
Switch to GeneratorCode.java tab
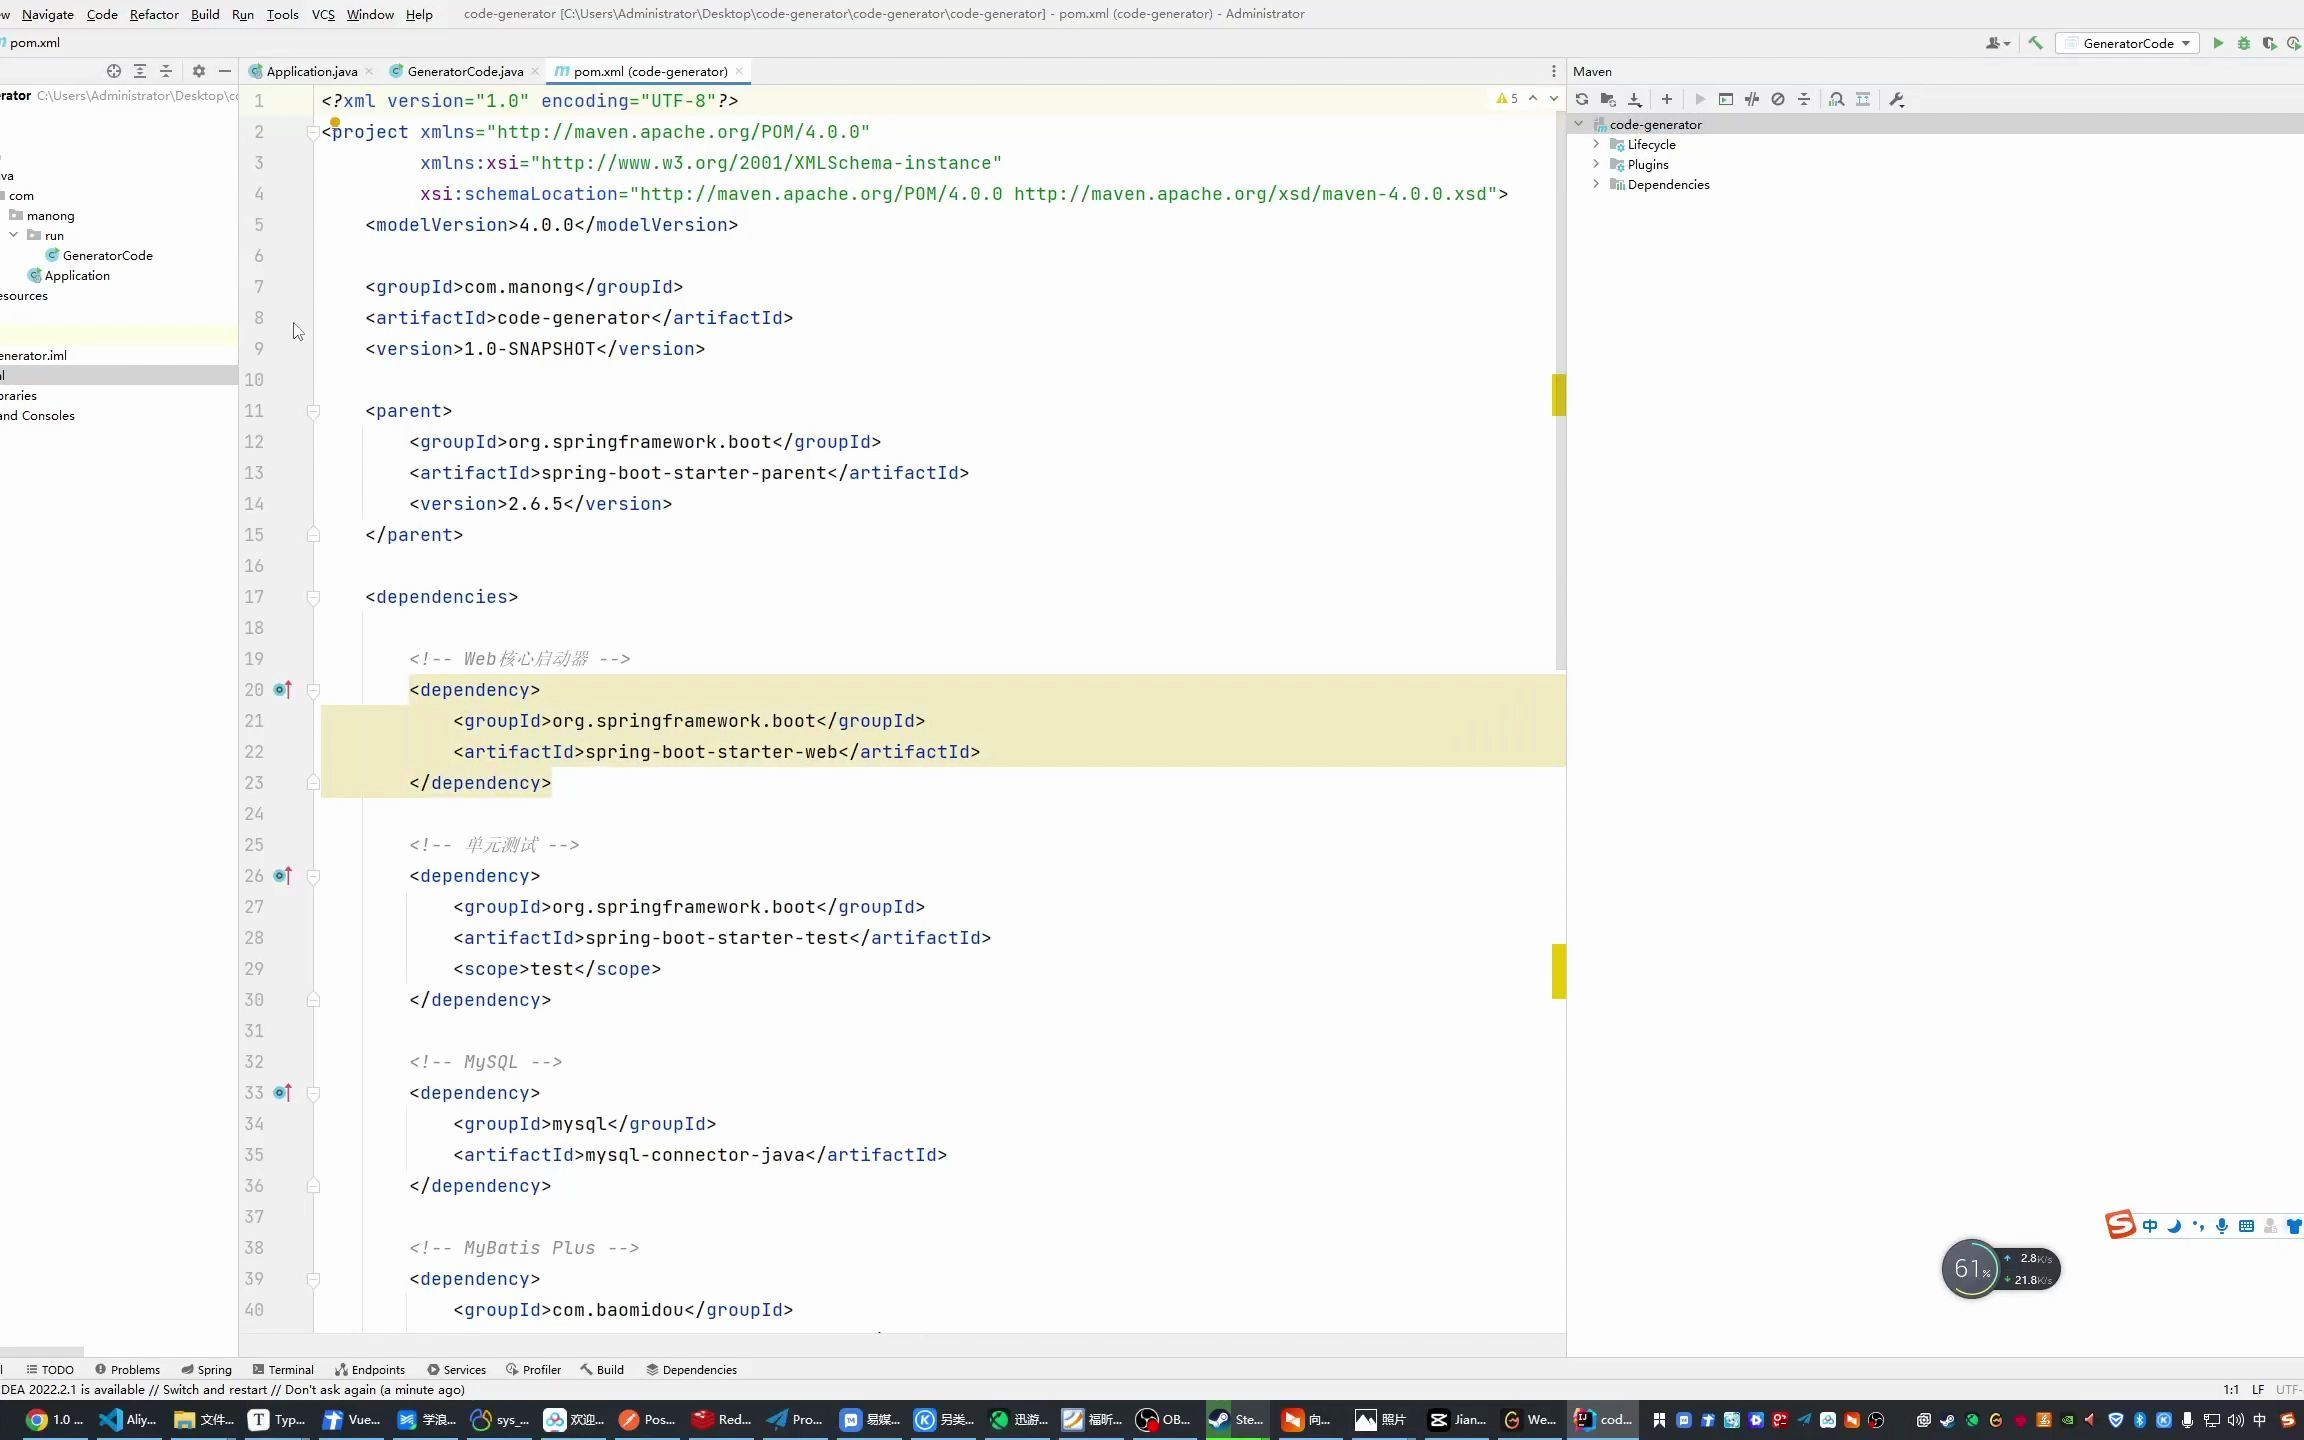465,71
